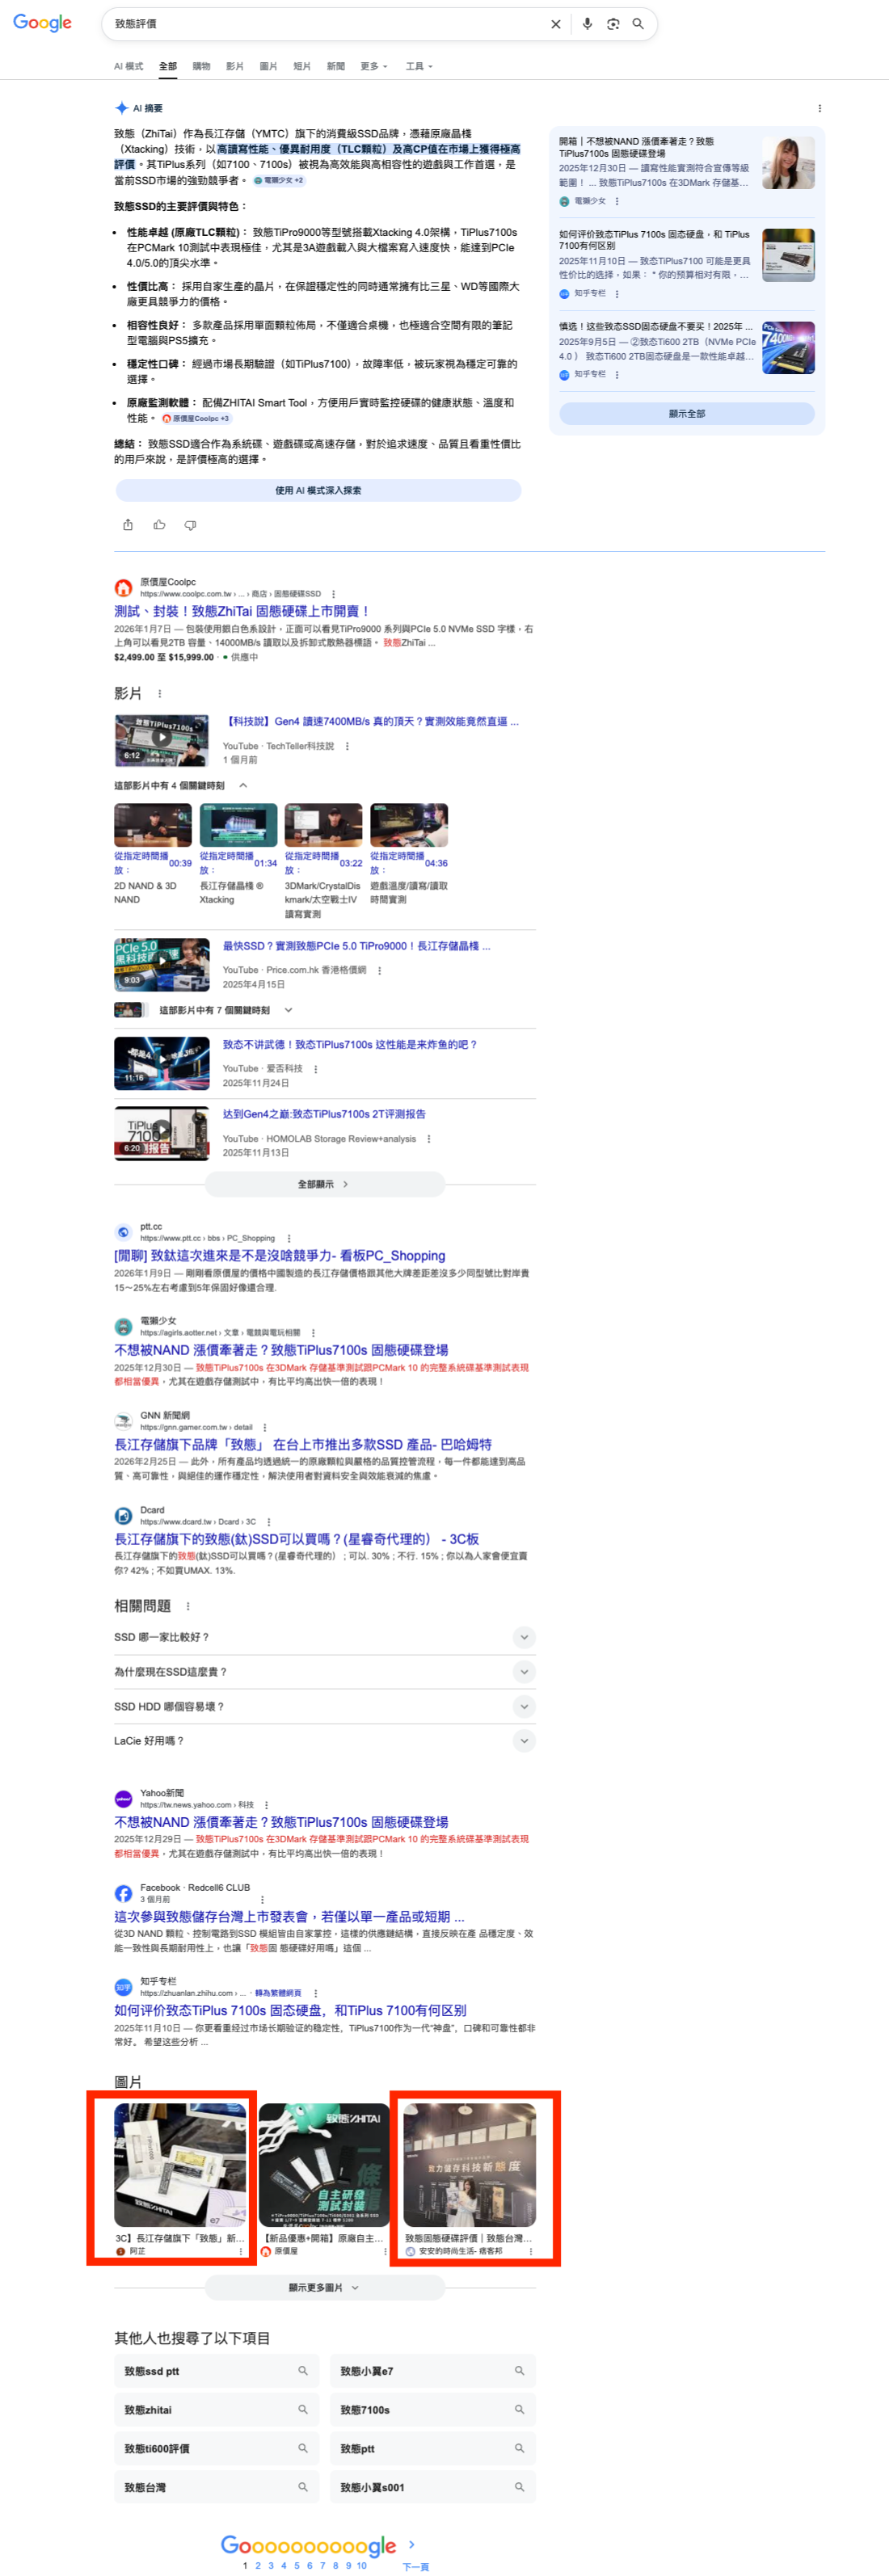889x2576 pixels.
Task: Open options for HOMOLAB Storage video
Action: 428,1139
